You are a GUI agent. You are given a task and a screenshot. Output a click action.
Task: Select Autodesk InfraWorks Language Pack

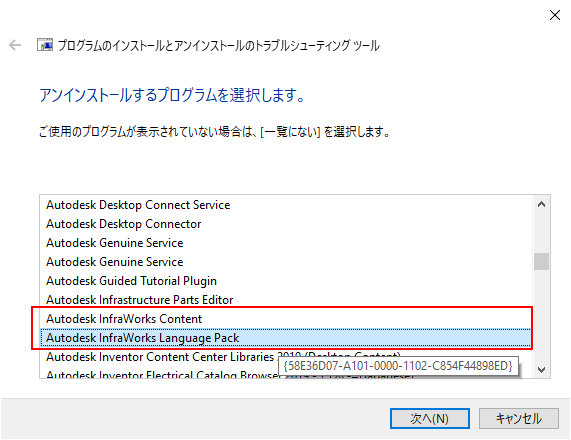click(286, 338)
